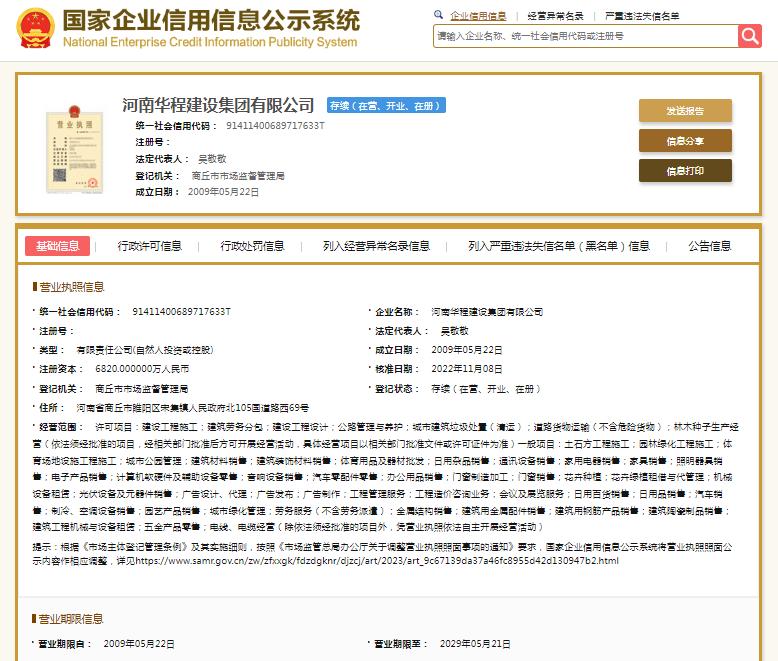Click the 河南华程建设集团有限公司 company name heading
The height and width of the screenshot is (661, 778).
(x=217, y=105)
